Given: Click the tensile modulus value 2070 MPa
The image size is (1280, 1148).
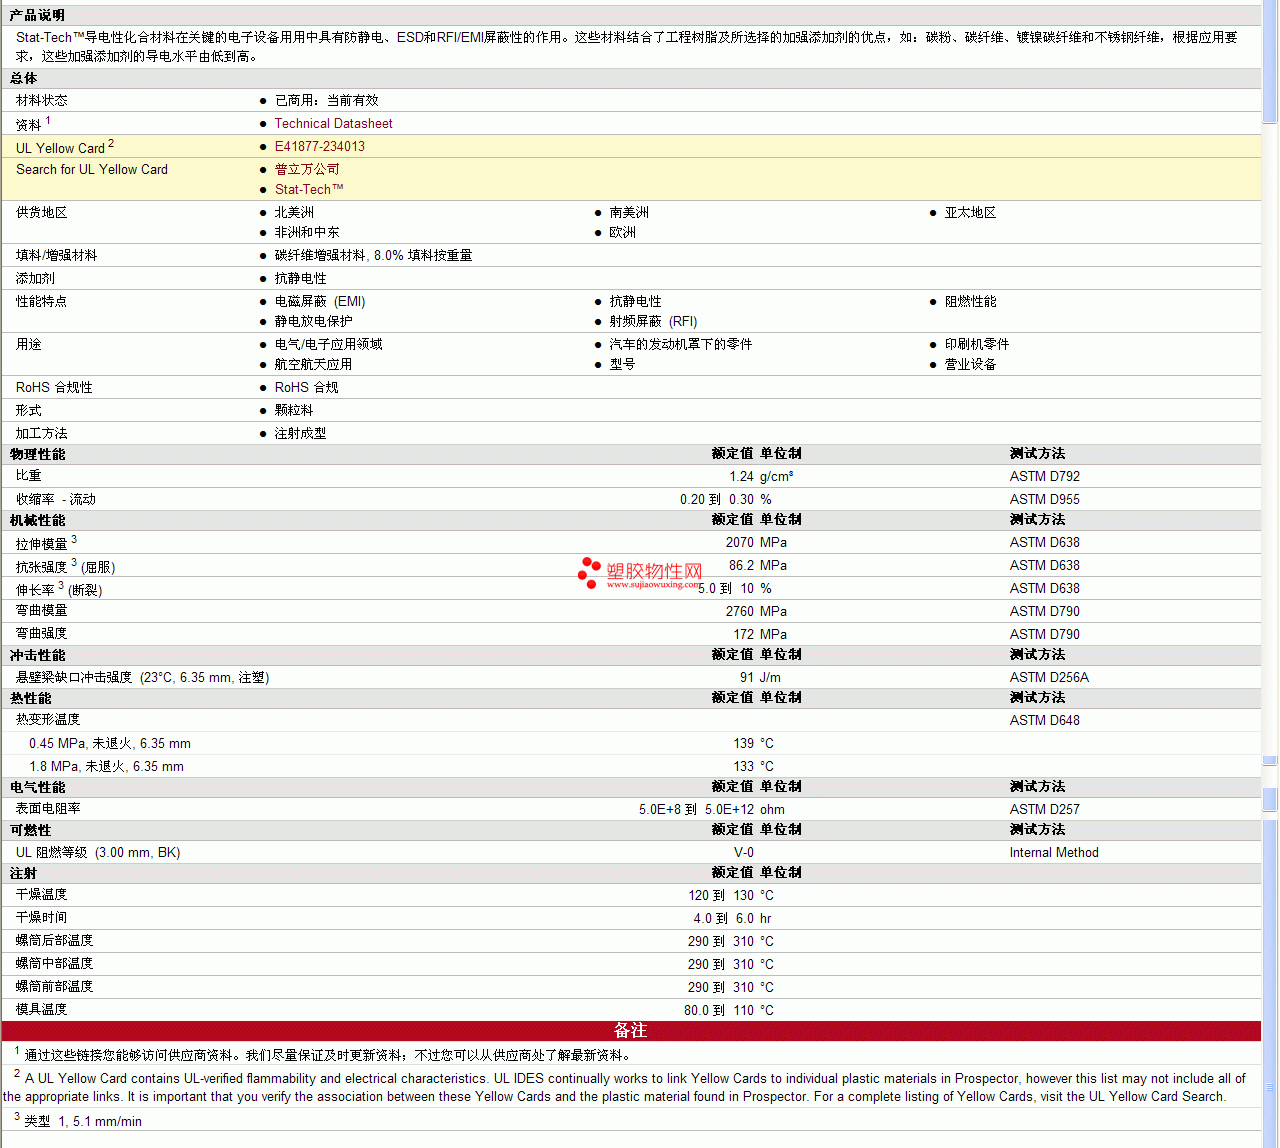Looking at the screenshot, I should [x=756, y=542].
